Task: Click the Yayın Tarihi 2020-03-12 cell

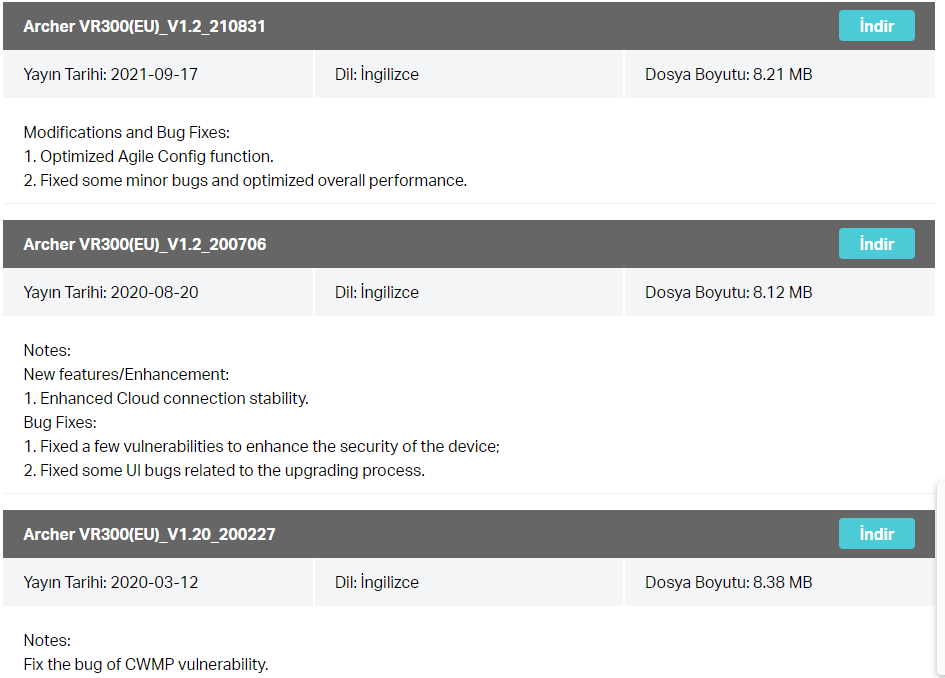Action: click(158, 582)
